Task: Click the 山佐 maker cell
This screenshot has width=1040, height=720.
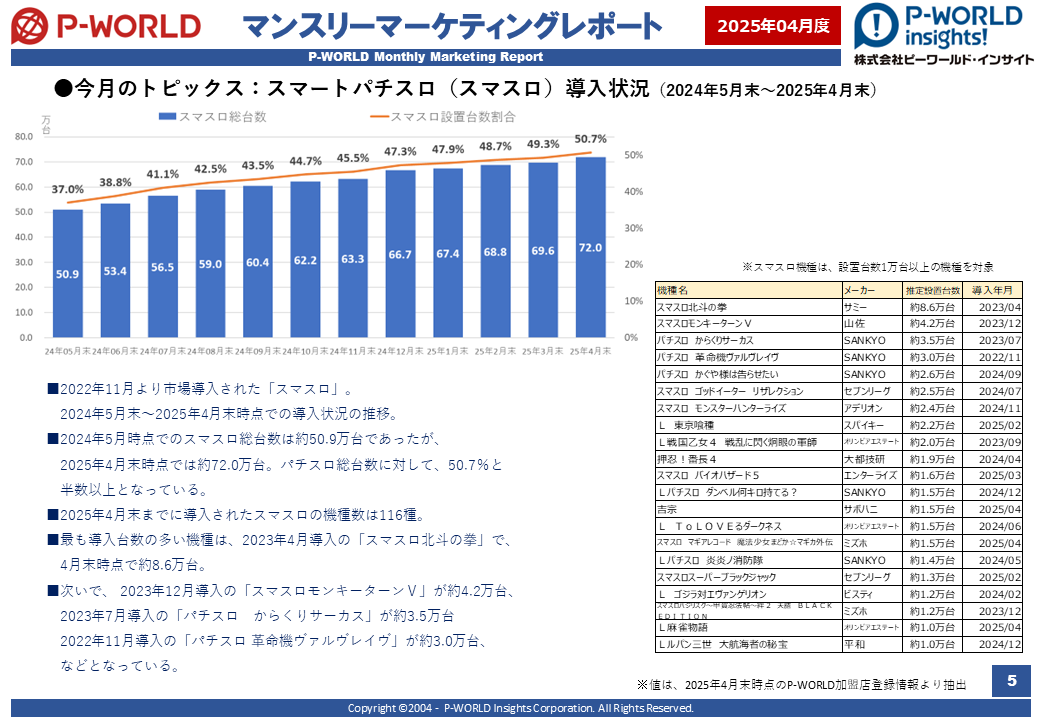Action: (872, 324)
